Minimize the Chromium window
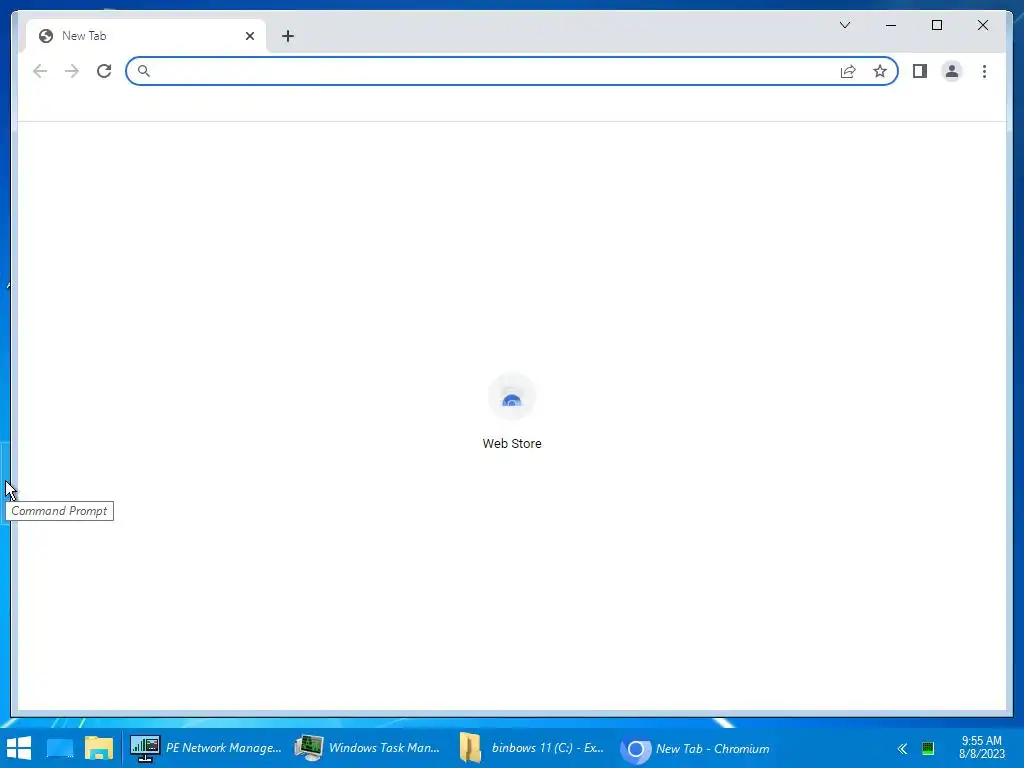Screen dimensions: 1024x768 click(x=891, y=25)
